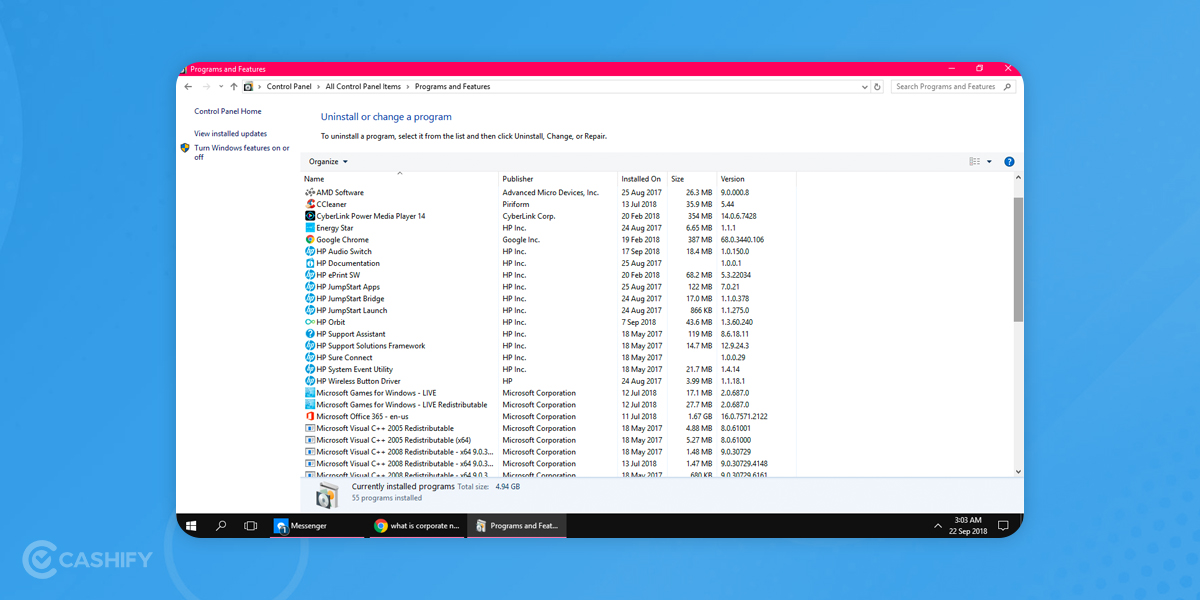Click the blue Help question mark icon

(x=1009, y=161)
